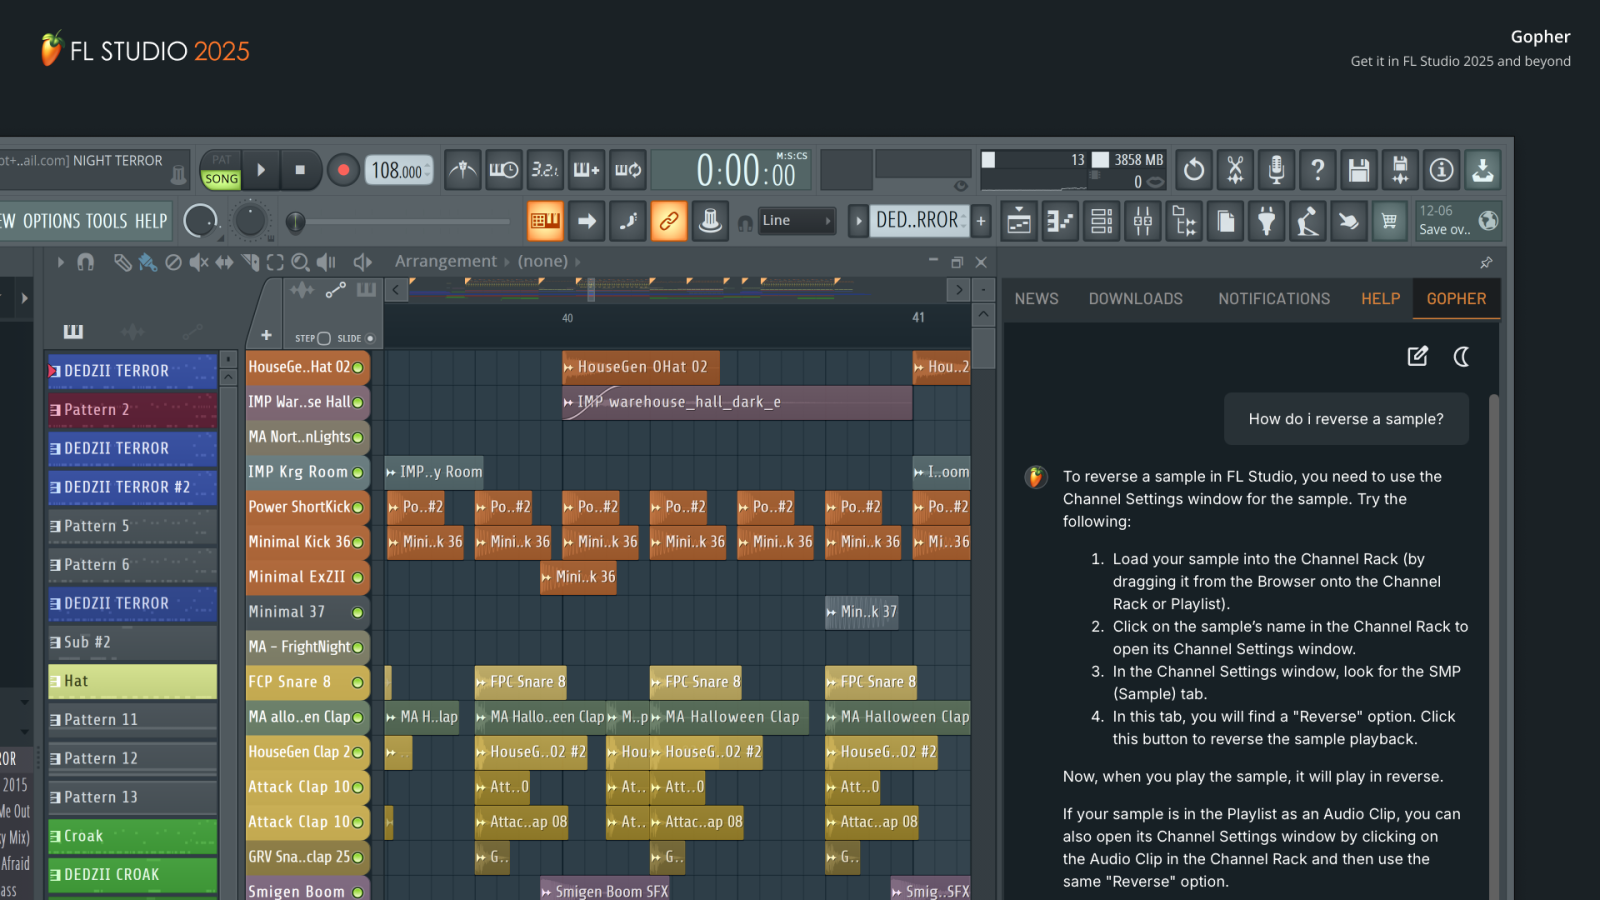
Task: Open the Save project icon
Action: tap(1359, 170)
